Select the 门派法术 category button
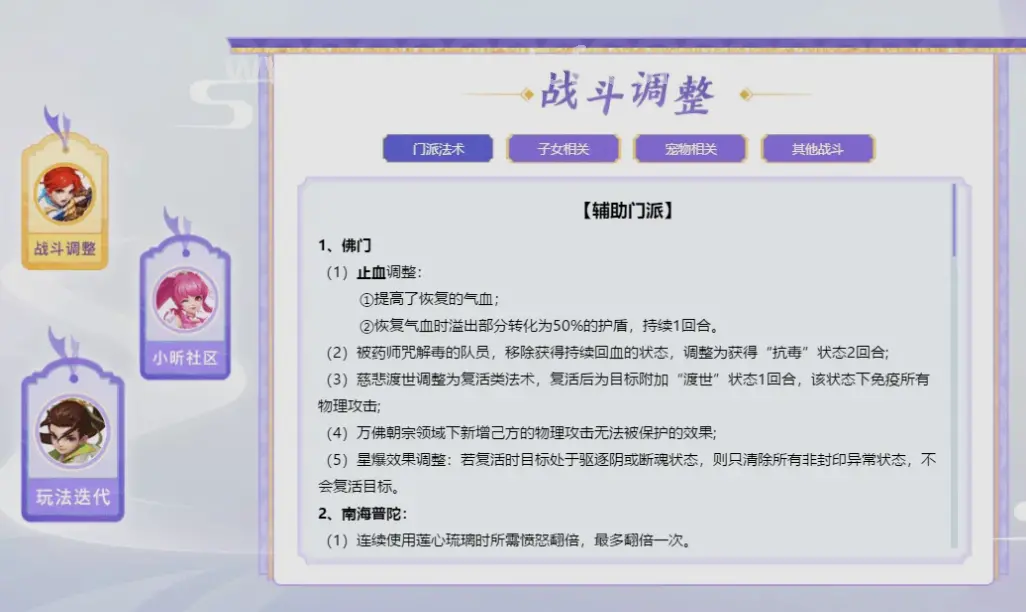 (x=440, y=148)
